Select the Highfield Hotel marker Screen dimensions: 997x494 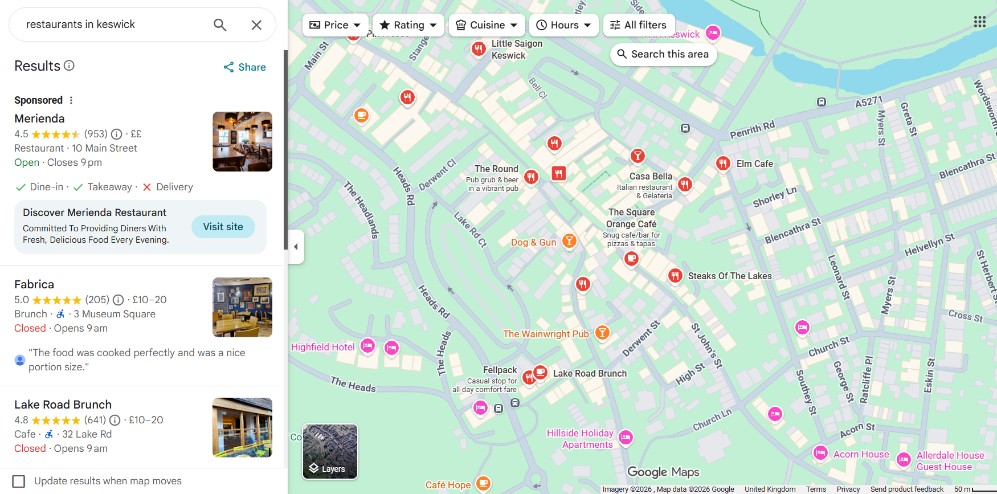(367, 346)
